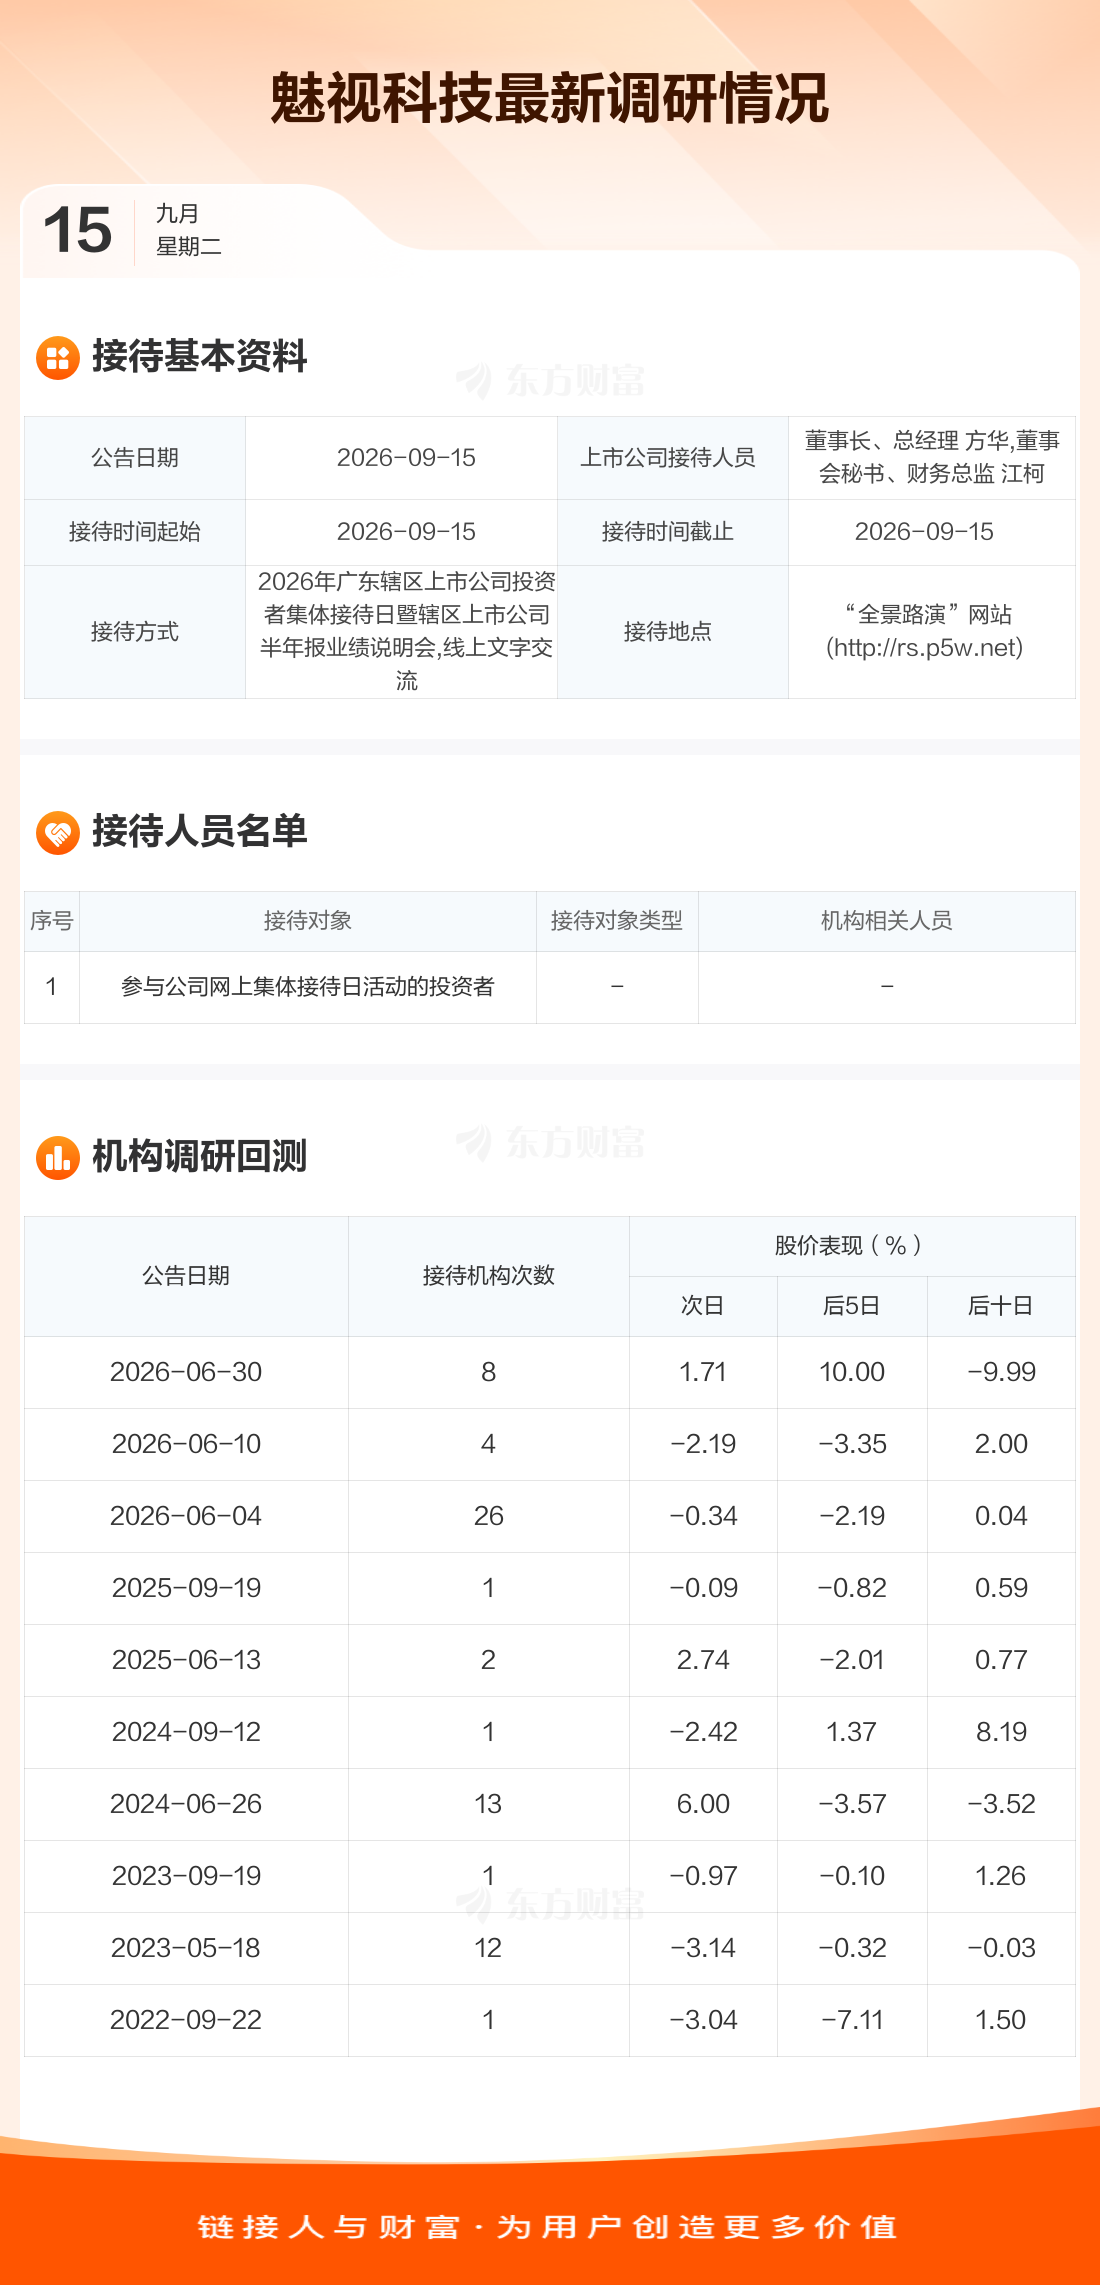
Task: Click the 后5日 column header
Action: 852,1306
